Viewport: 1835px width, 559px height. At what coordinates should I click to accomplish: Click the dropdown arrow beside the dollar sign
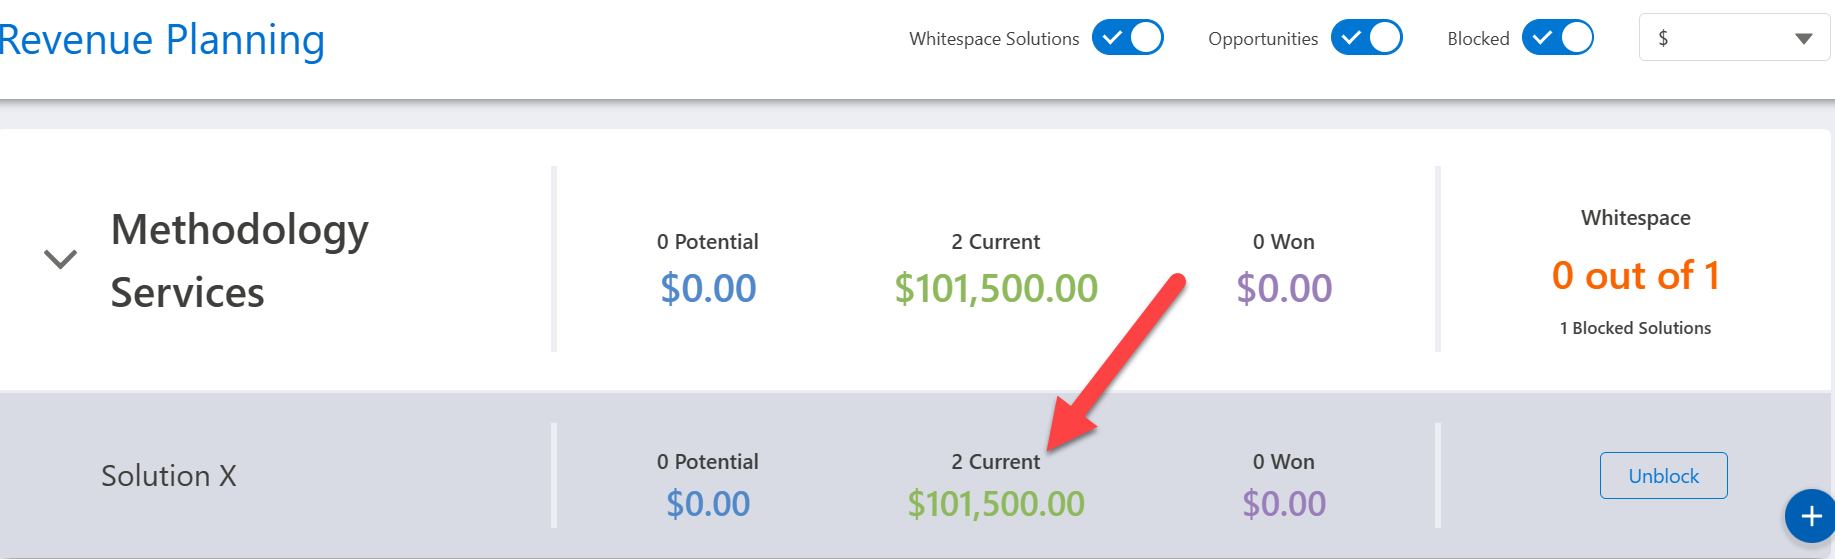(1803, 39)
